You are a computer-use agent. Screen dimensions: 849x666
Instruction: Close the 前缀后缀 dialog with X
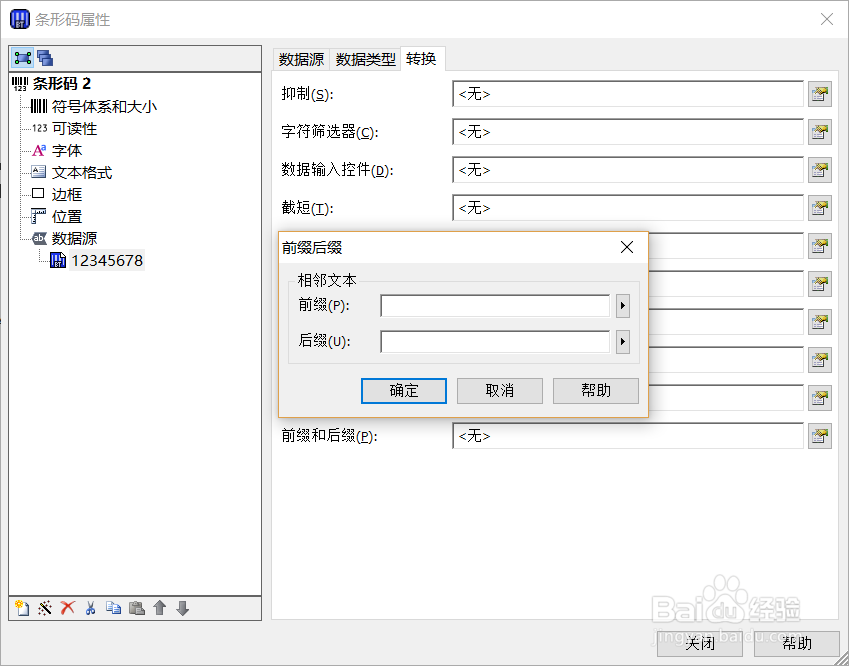click(627, 247)
